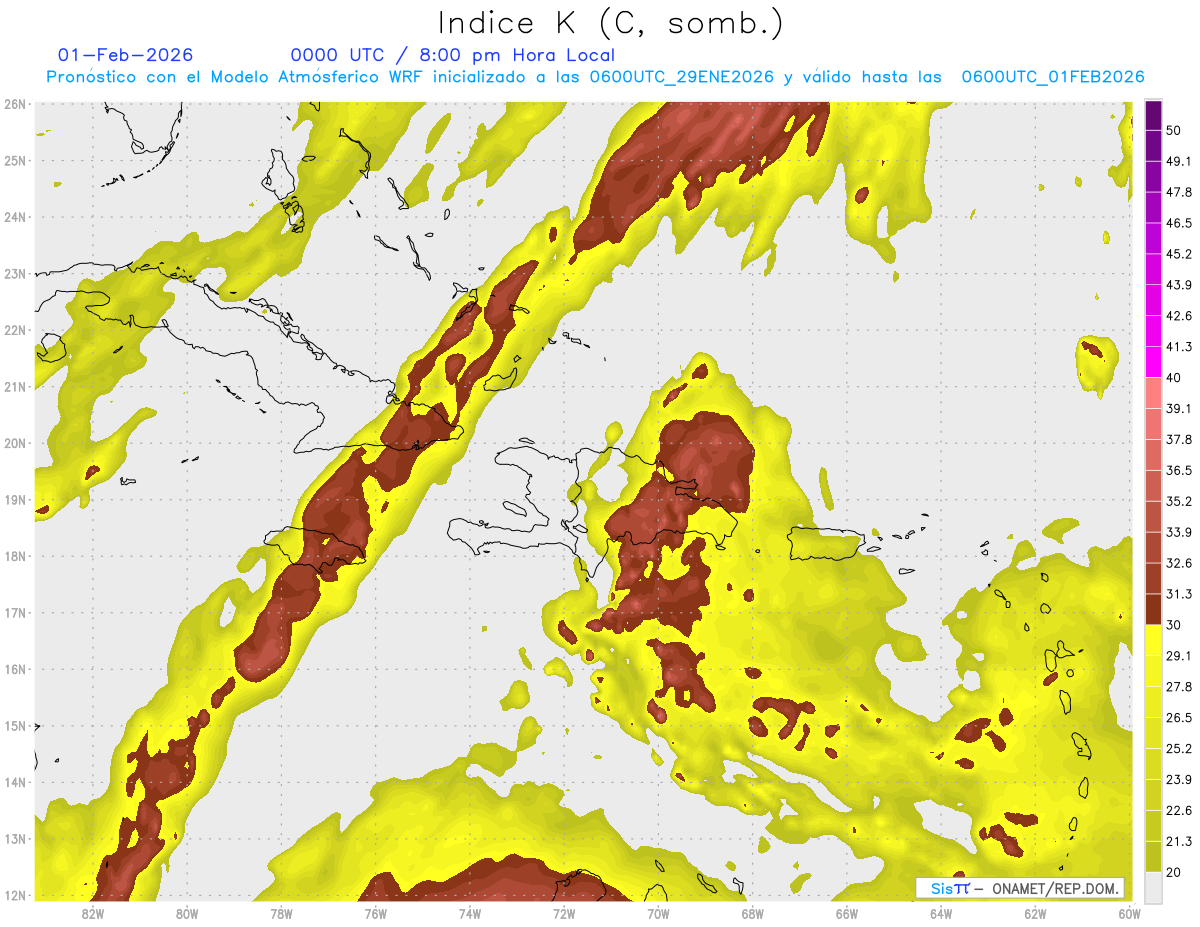Click the color bar value '46.5'
This screenshot has height=927, width=1200.
coord(1179,223)
